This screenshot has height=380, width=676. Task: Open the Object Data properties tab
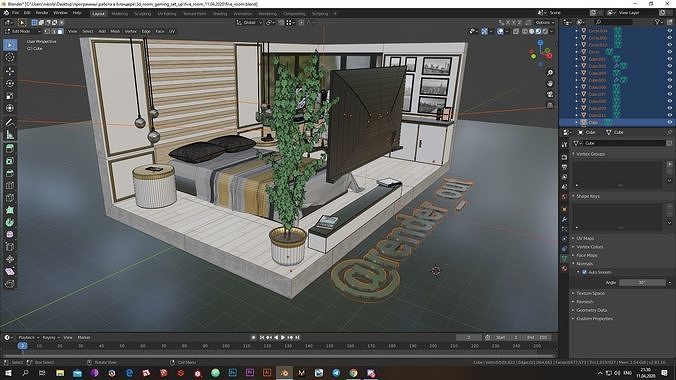(564, 258)
